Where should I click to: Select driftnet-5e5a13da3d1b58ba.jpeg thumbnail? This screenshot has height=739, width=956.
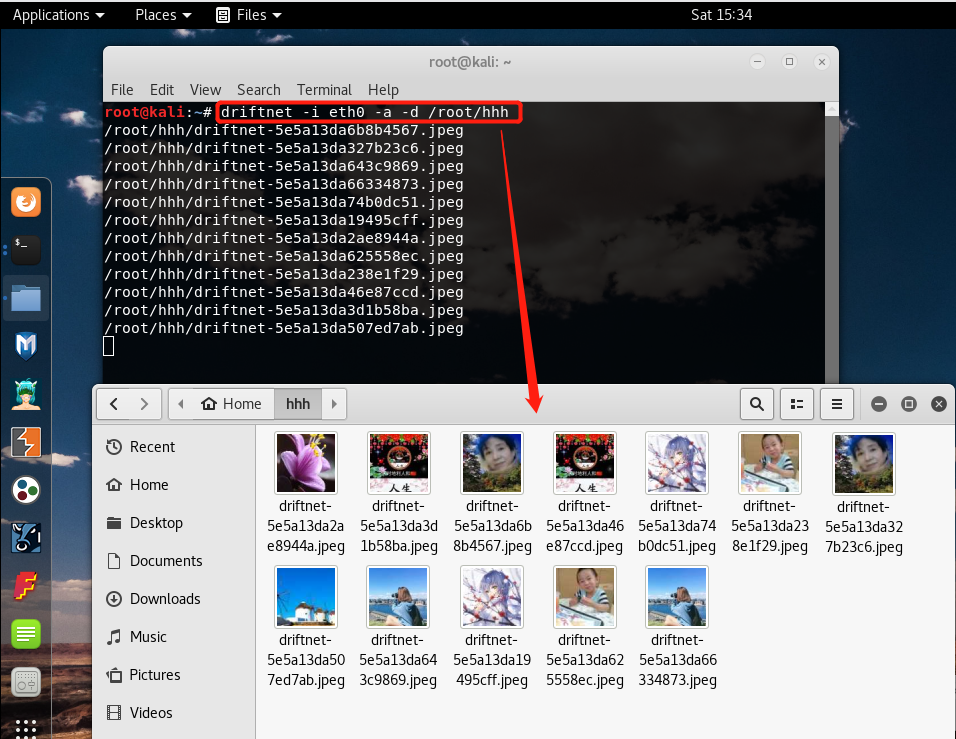pyautogui.click(x=399, y=463)
